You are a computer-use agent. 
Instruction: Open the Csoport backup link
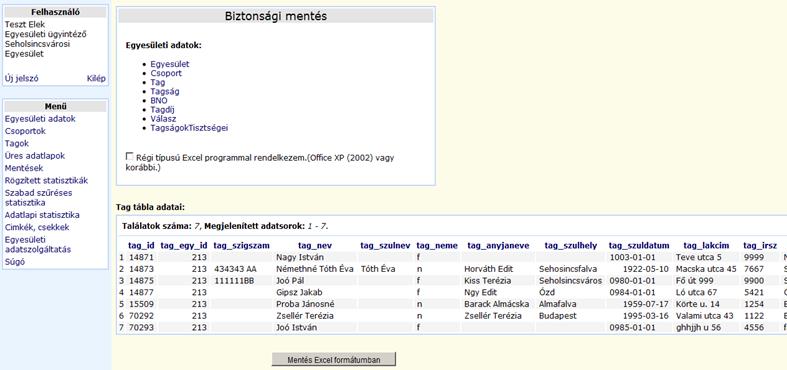point(166,73)
